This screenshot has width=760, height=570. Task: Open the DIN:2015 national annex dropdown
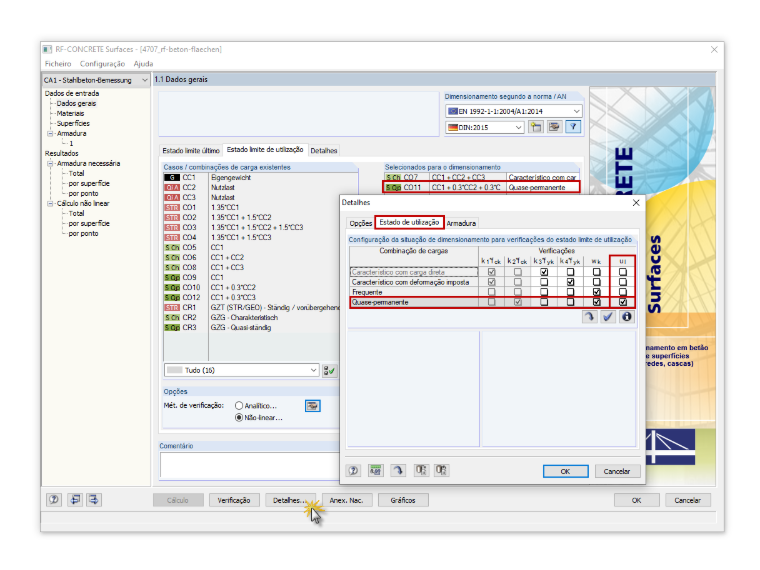pos(518,127)
